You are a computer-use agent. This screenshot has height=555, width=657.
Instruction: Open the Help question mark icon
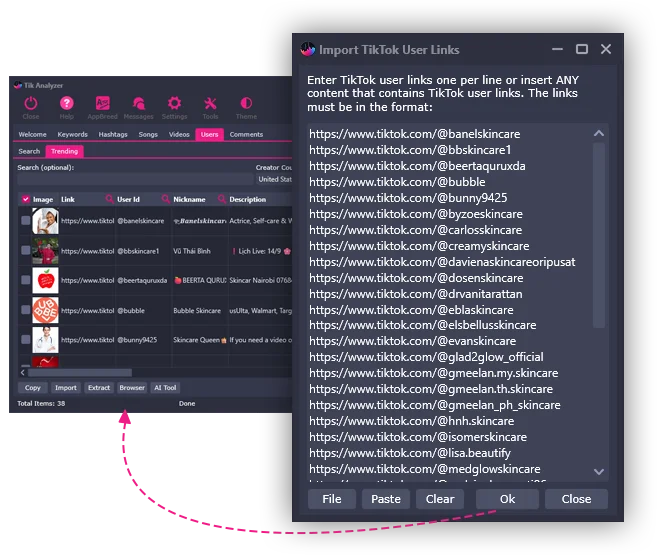click(67, 103)
